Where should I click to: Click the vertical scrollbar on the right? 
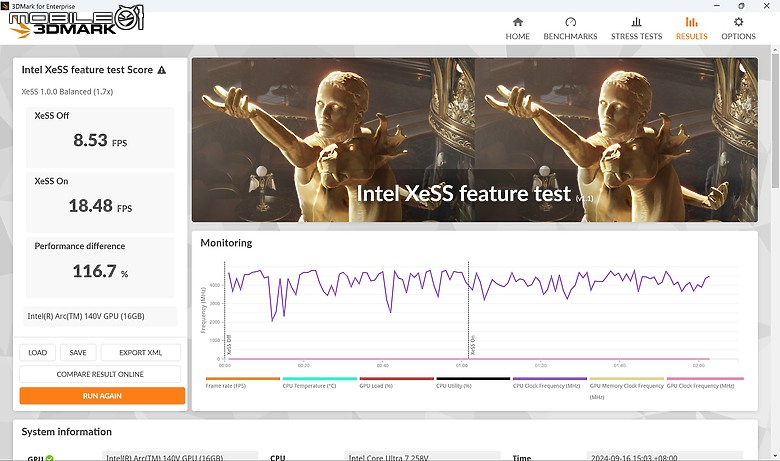coord(775,119)
